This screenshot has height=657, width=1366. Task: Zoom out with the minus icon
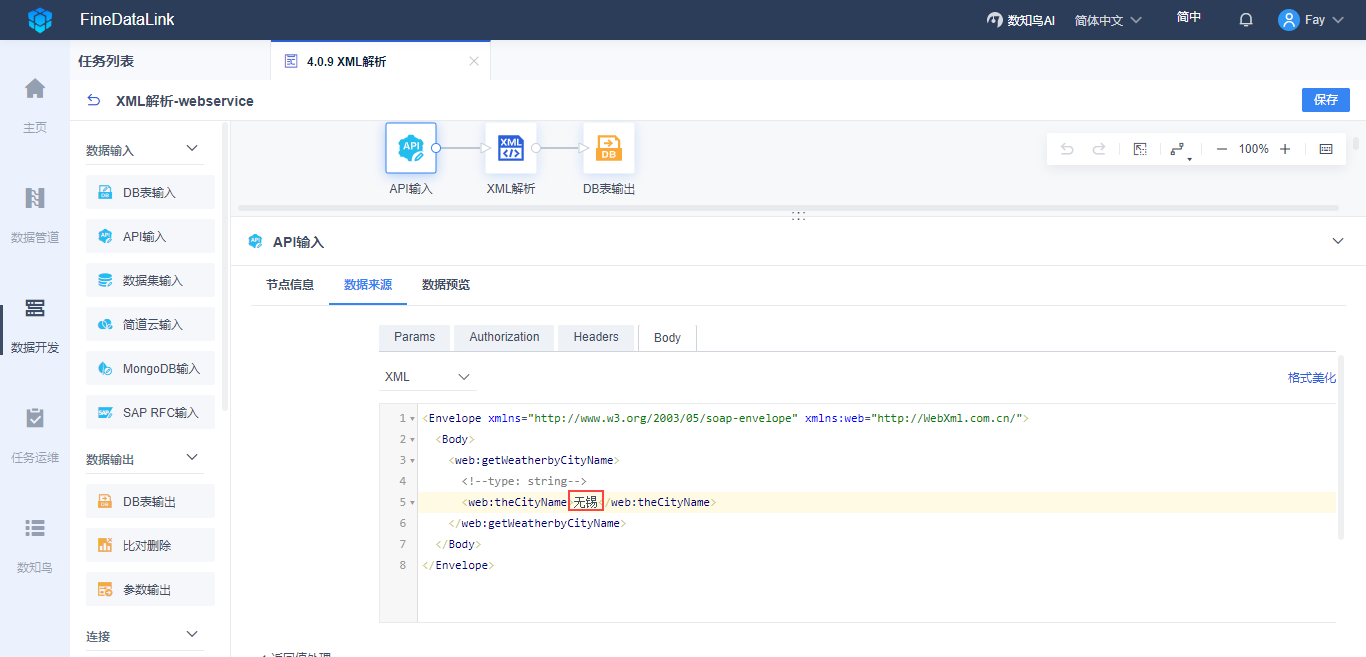coord(1221,149)
